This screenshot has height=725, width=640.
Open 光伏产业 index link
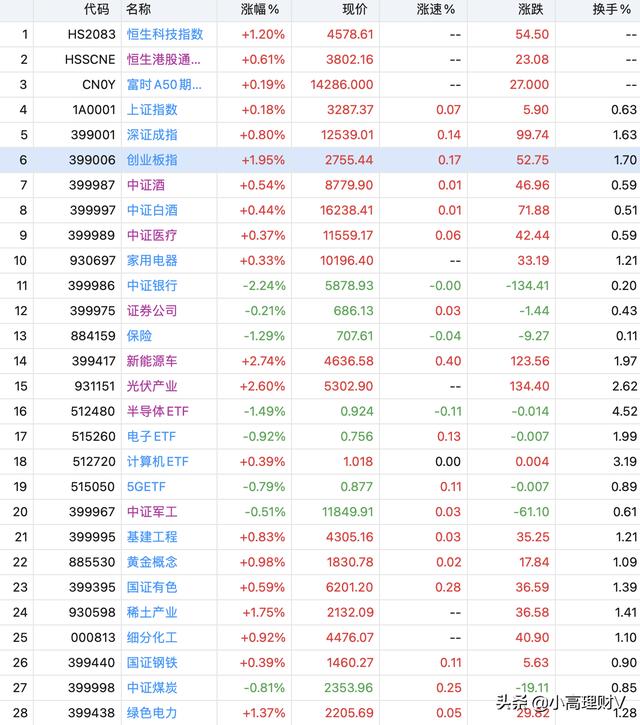(x=152, y=386)
